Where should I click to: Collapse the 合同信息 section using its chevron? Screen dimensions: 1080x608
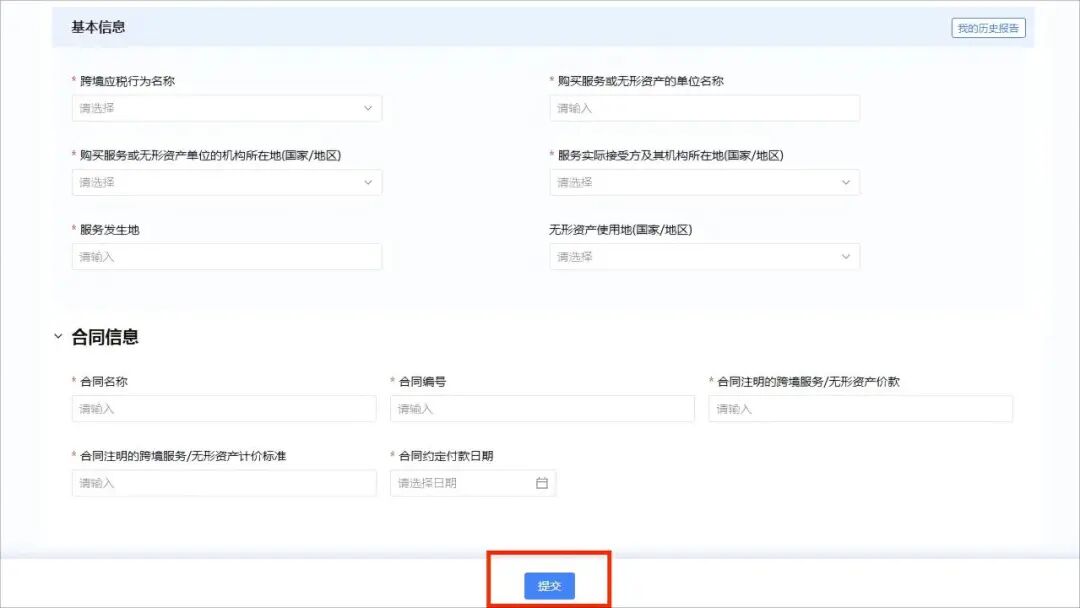click(58, 337)
